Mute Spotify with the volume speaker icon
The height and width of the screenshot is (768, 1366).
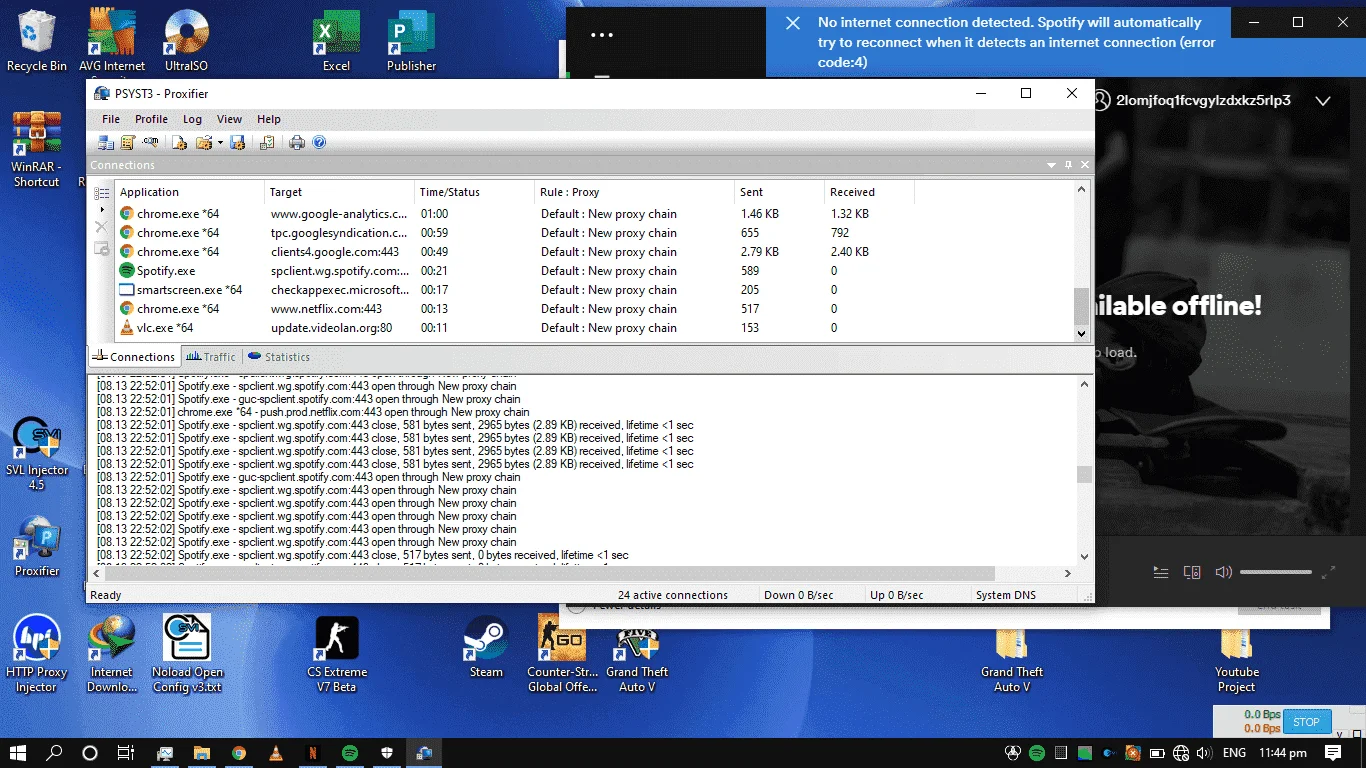click(x=1223, y=573)
